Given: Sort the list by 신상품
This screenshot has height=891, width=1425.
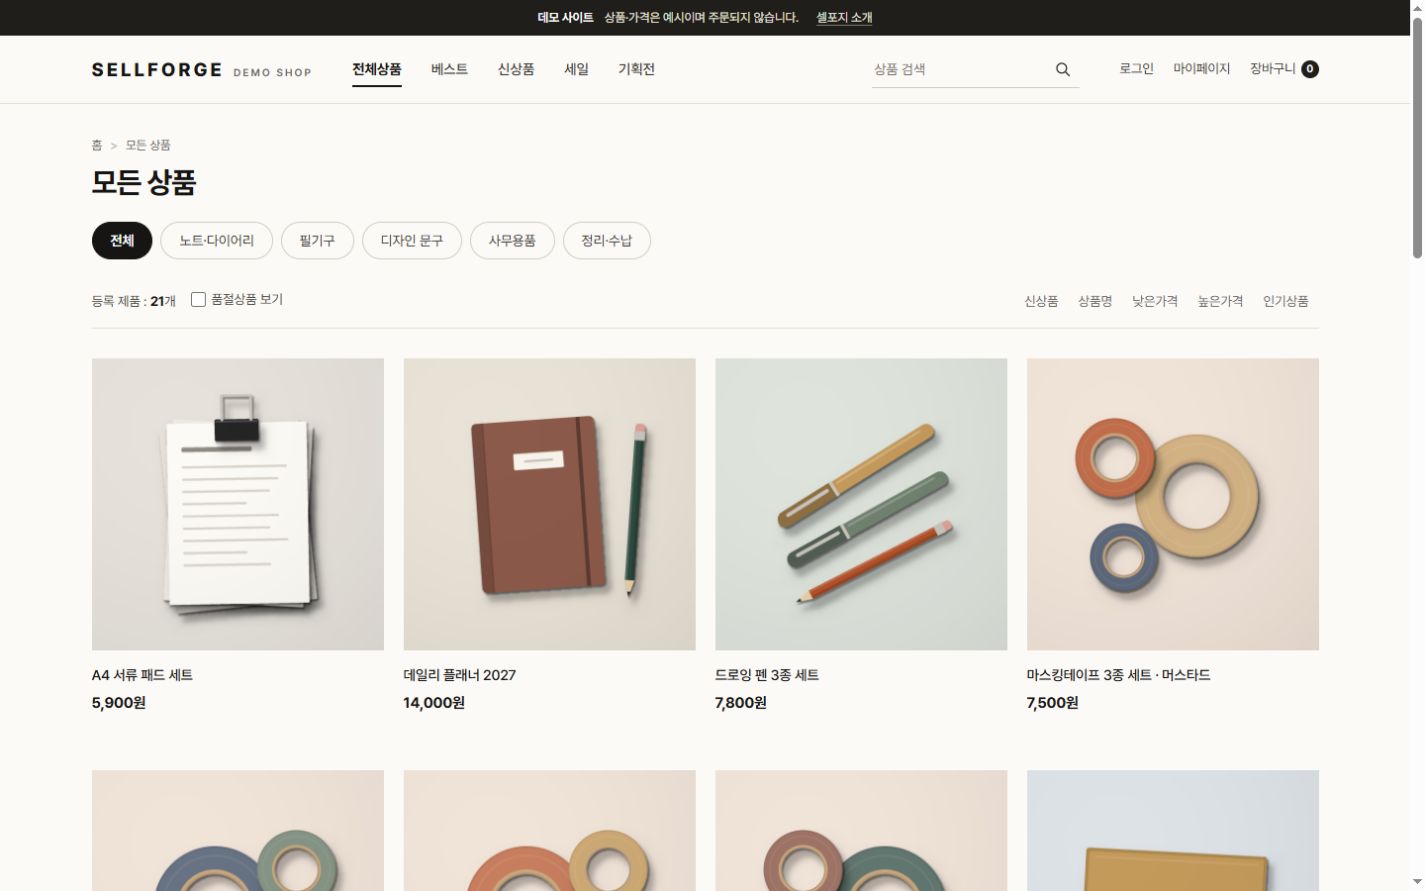Looking at the screenshot, I should click(1041, 301).
